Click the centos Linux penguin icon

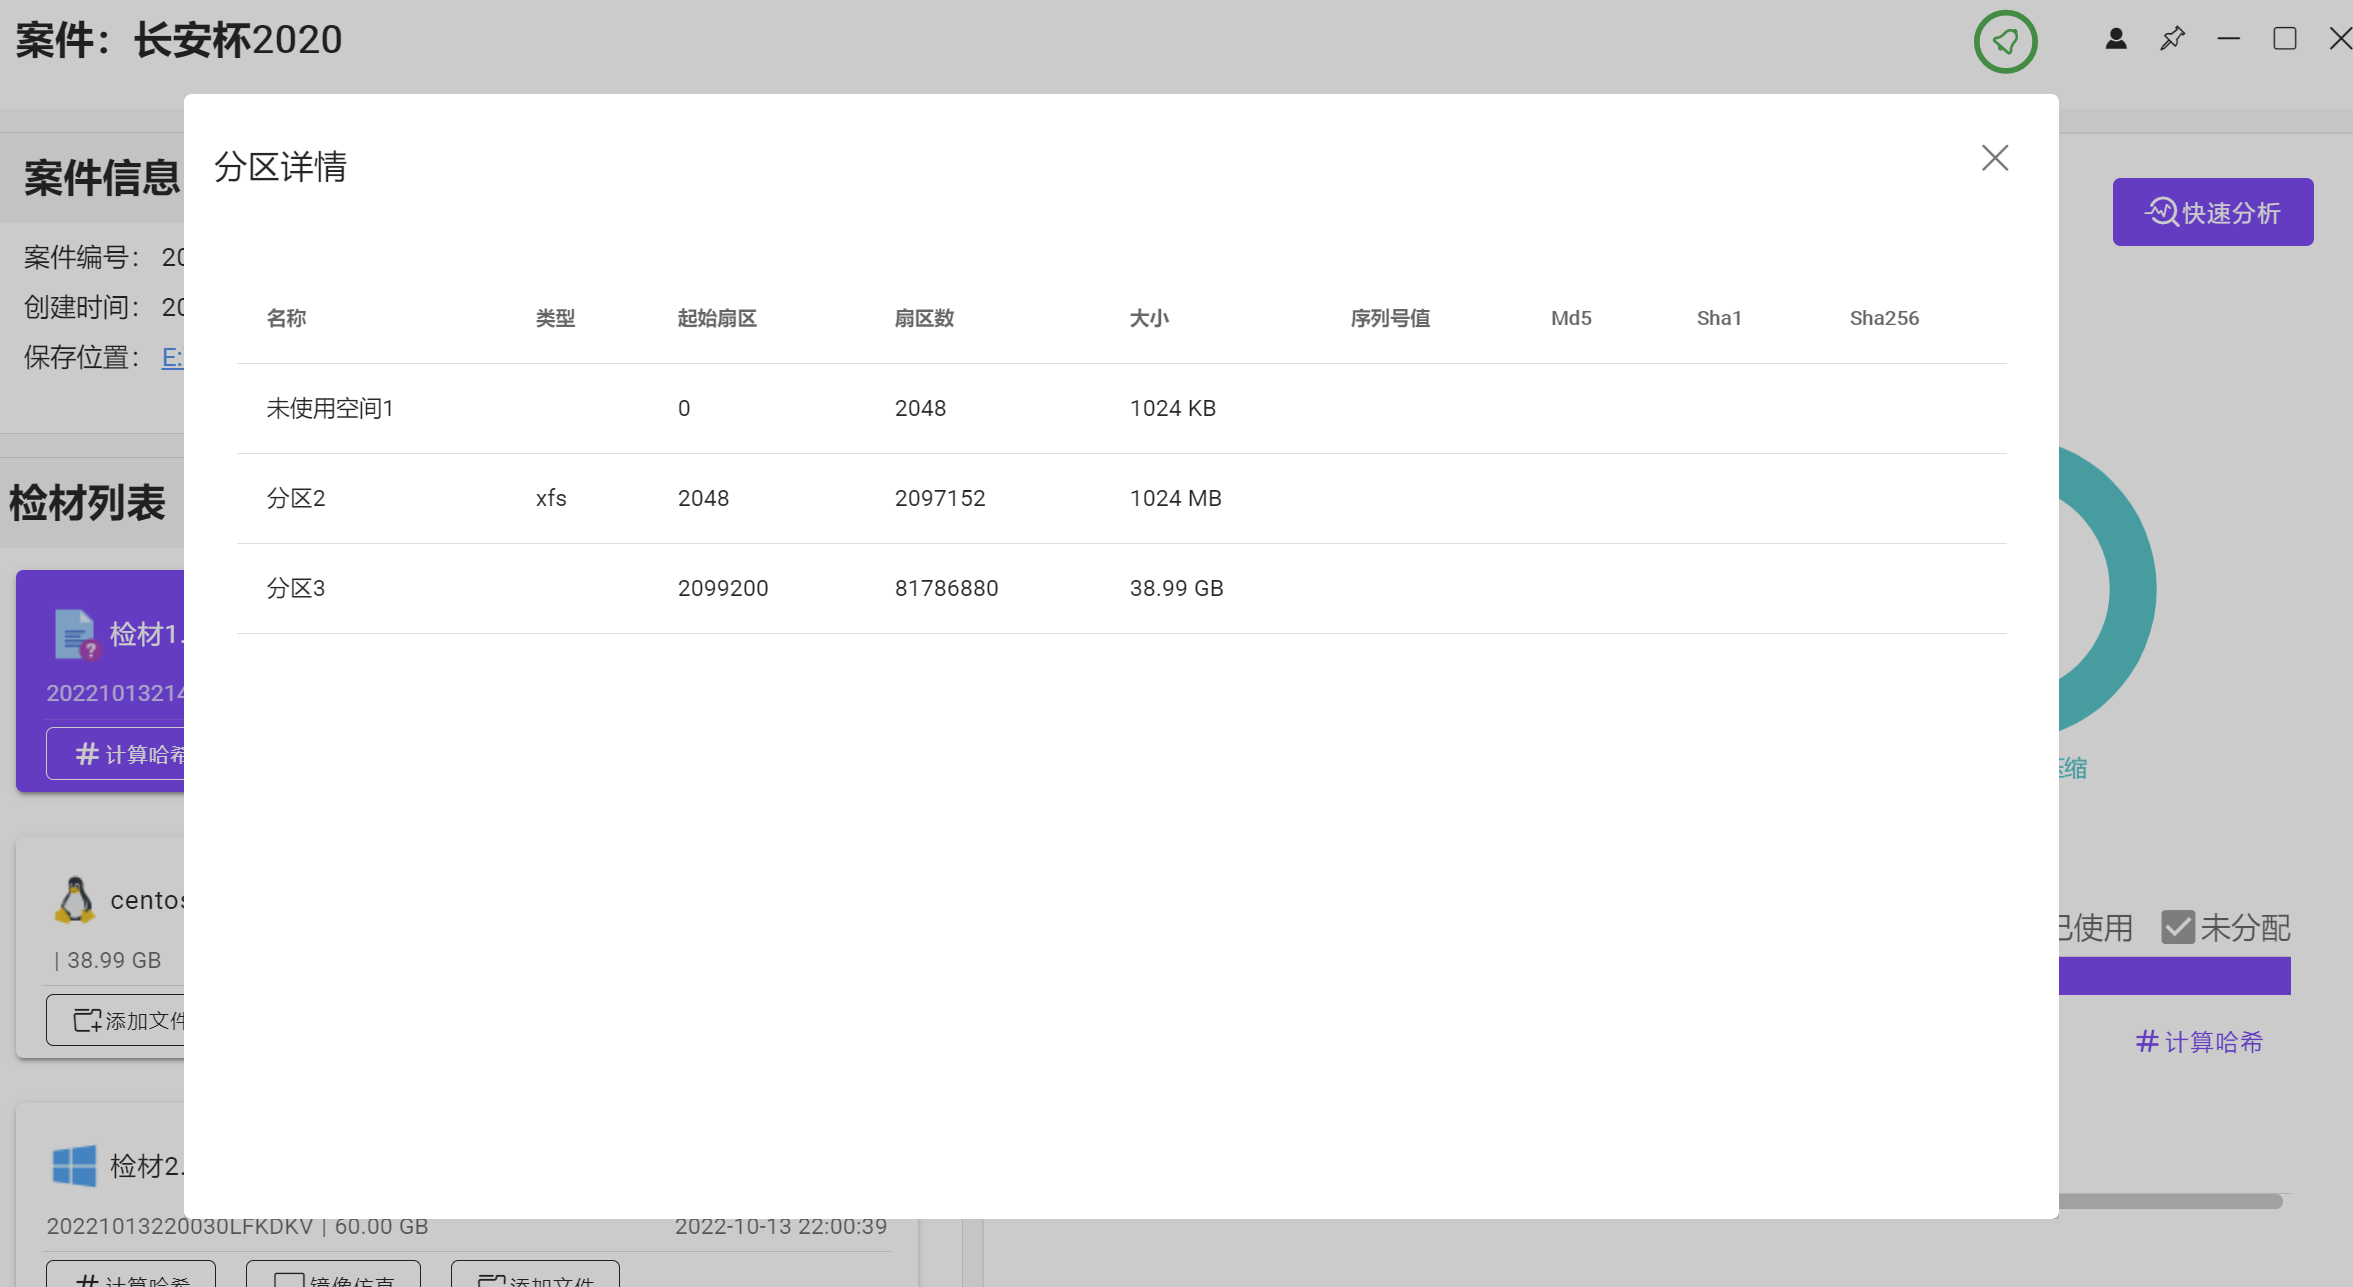coord(74,900)
